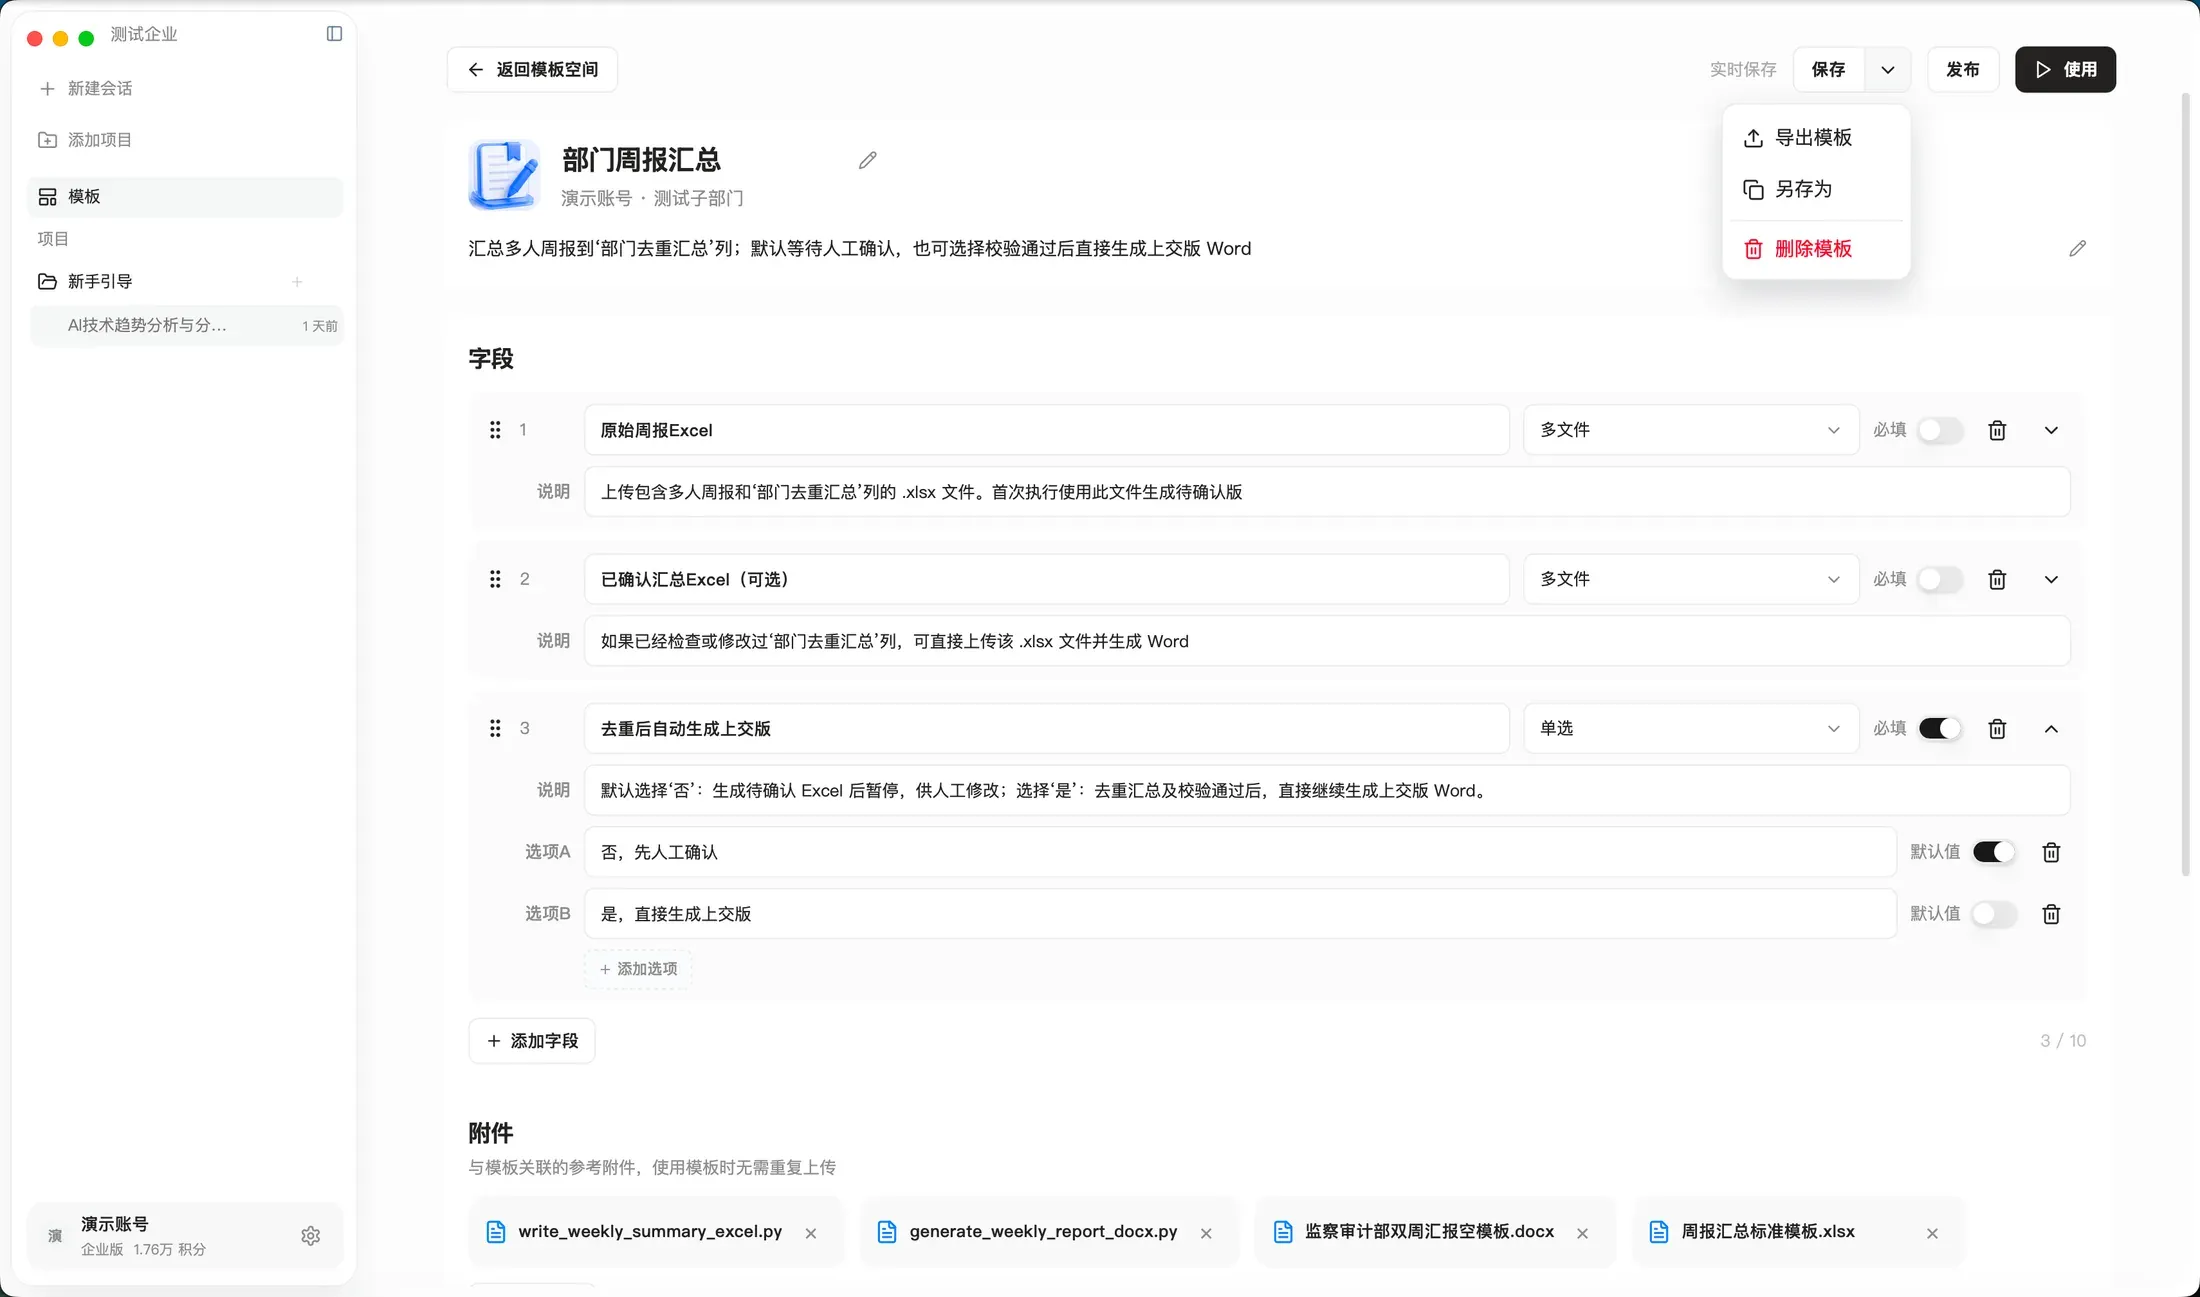Screen dimensions: 2200x1297
Task: Click file icon of write_weekly_summary_excel.py
Action: coord(495,1232)
